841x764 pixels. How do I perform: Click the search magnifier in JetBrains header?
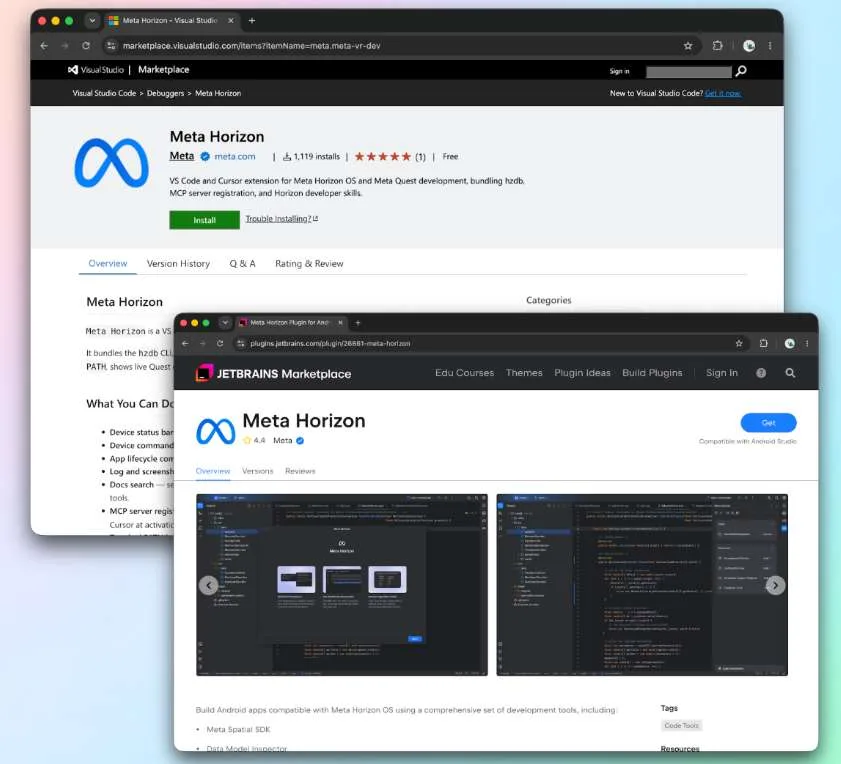(790, 373)
